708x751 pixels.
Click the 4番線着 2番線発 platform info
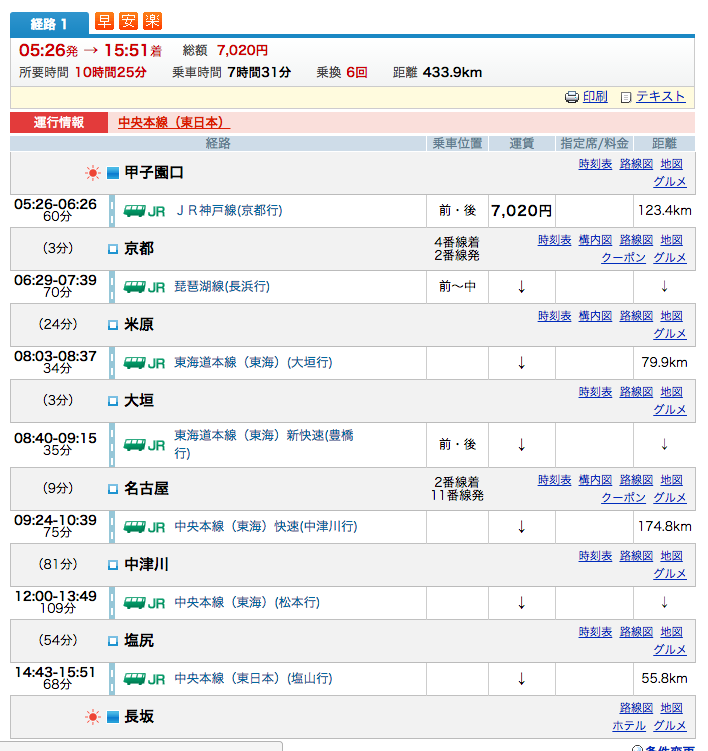point(457,249)
